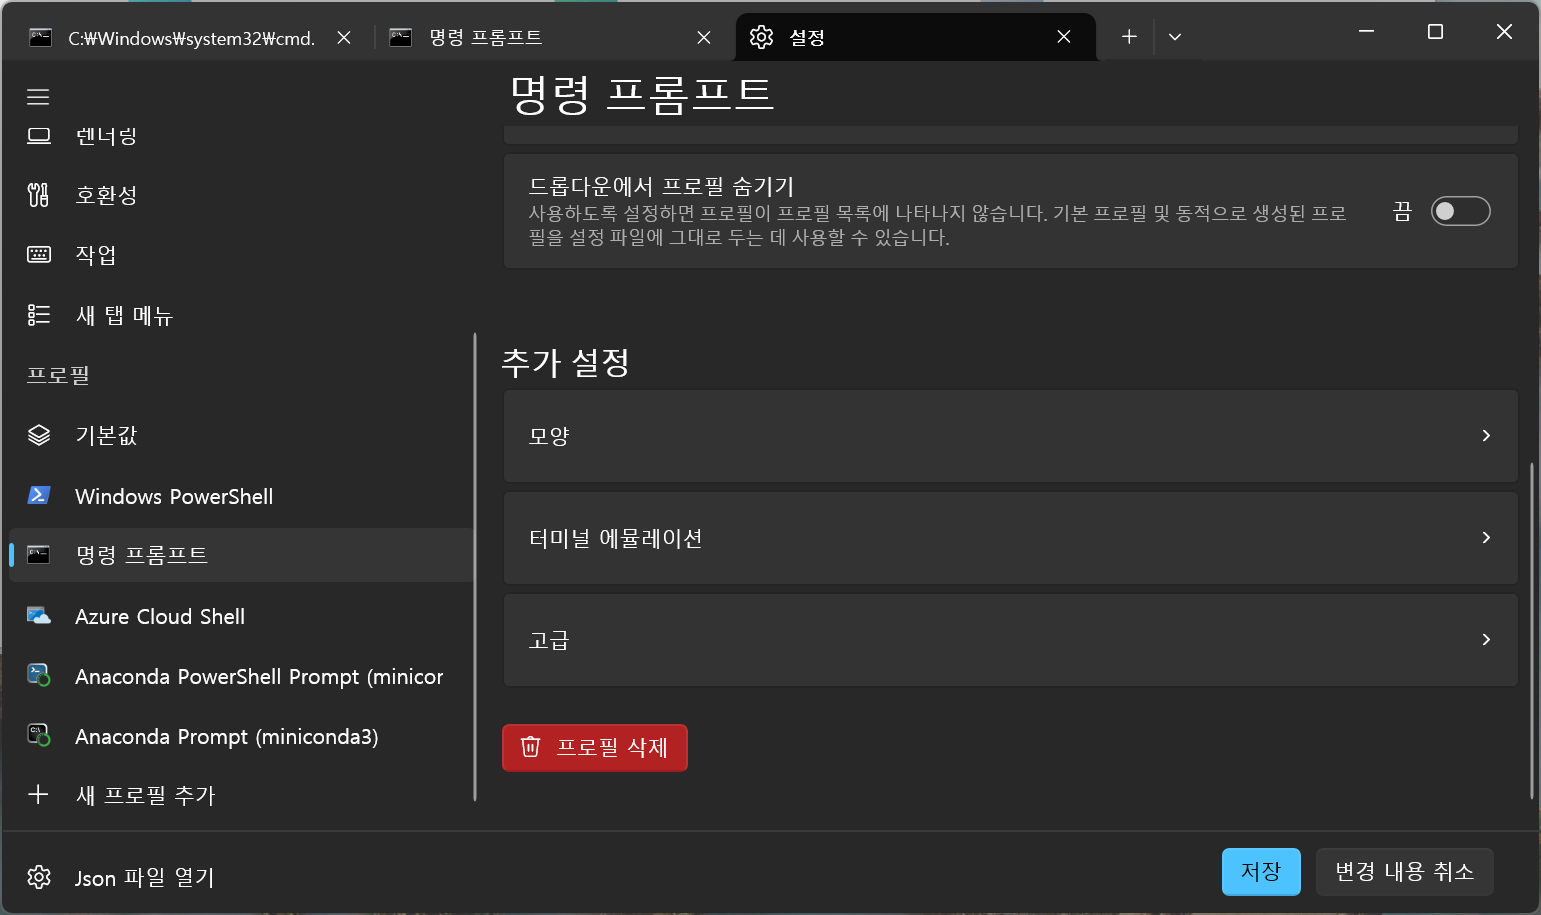
Task: Select the 기본값 profile entry
Action: coord(240,435)
